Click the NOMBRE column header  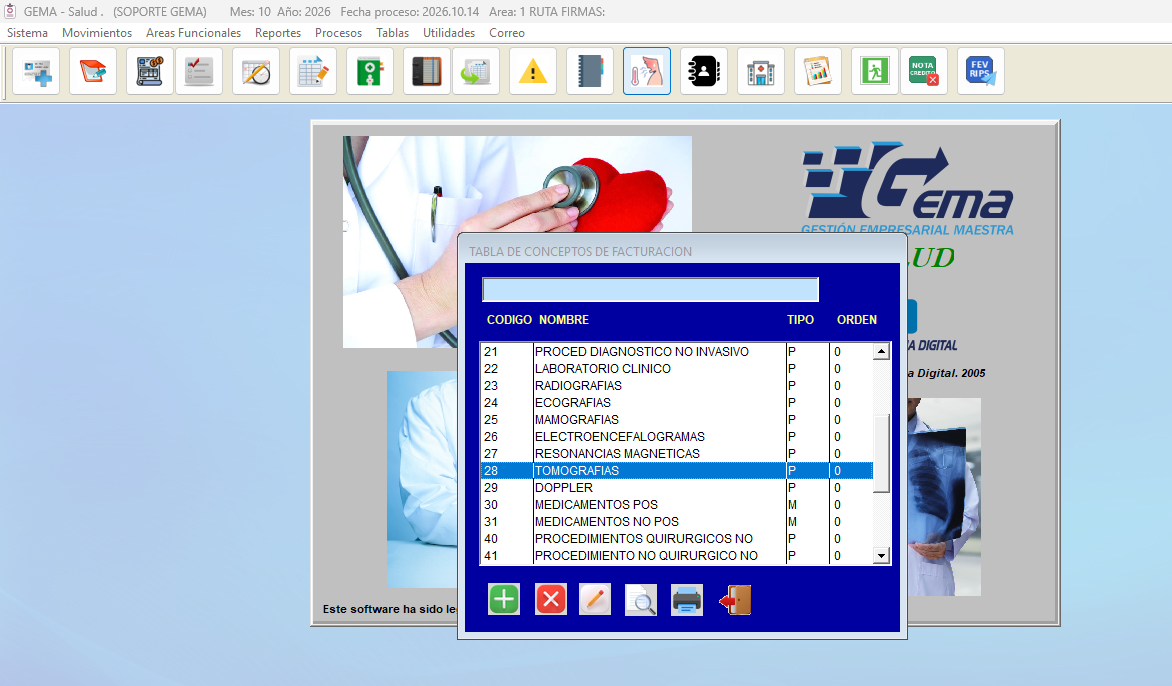pos(564,320)
